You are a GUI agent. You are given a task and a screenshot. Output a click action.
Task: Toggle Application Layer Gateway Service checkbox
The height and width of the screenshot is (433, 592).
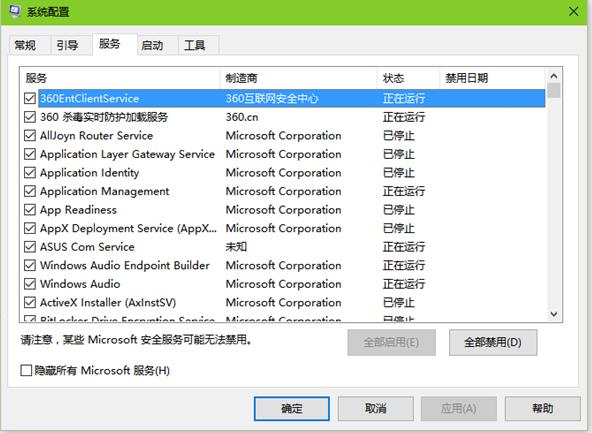30,154
